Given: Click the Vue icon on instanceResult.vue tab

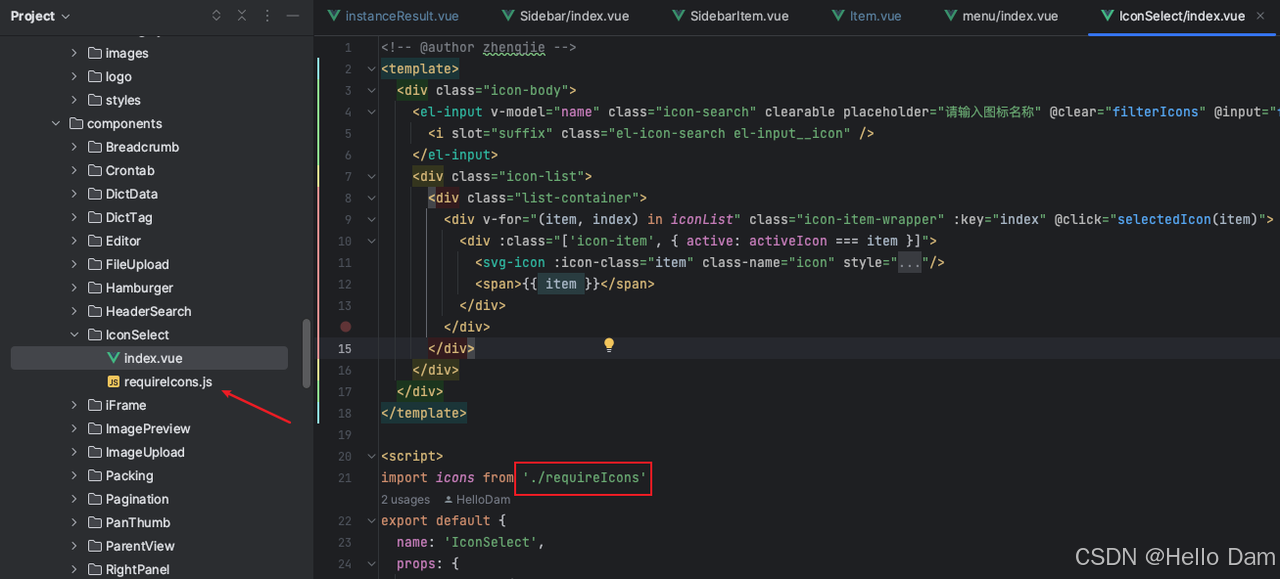Looking at the screenshot, I should coord(334,16).
